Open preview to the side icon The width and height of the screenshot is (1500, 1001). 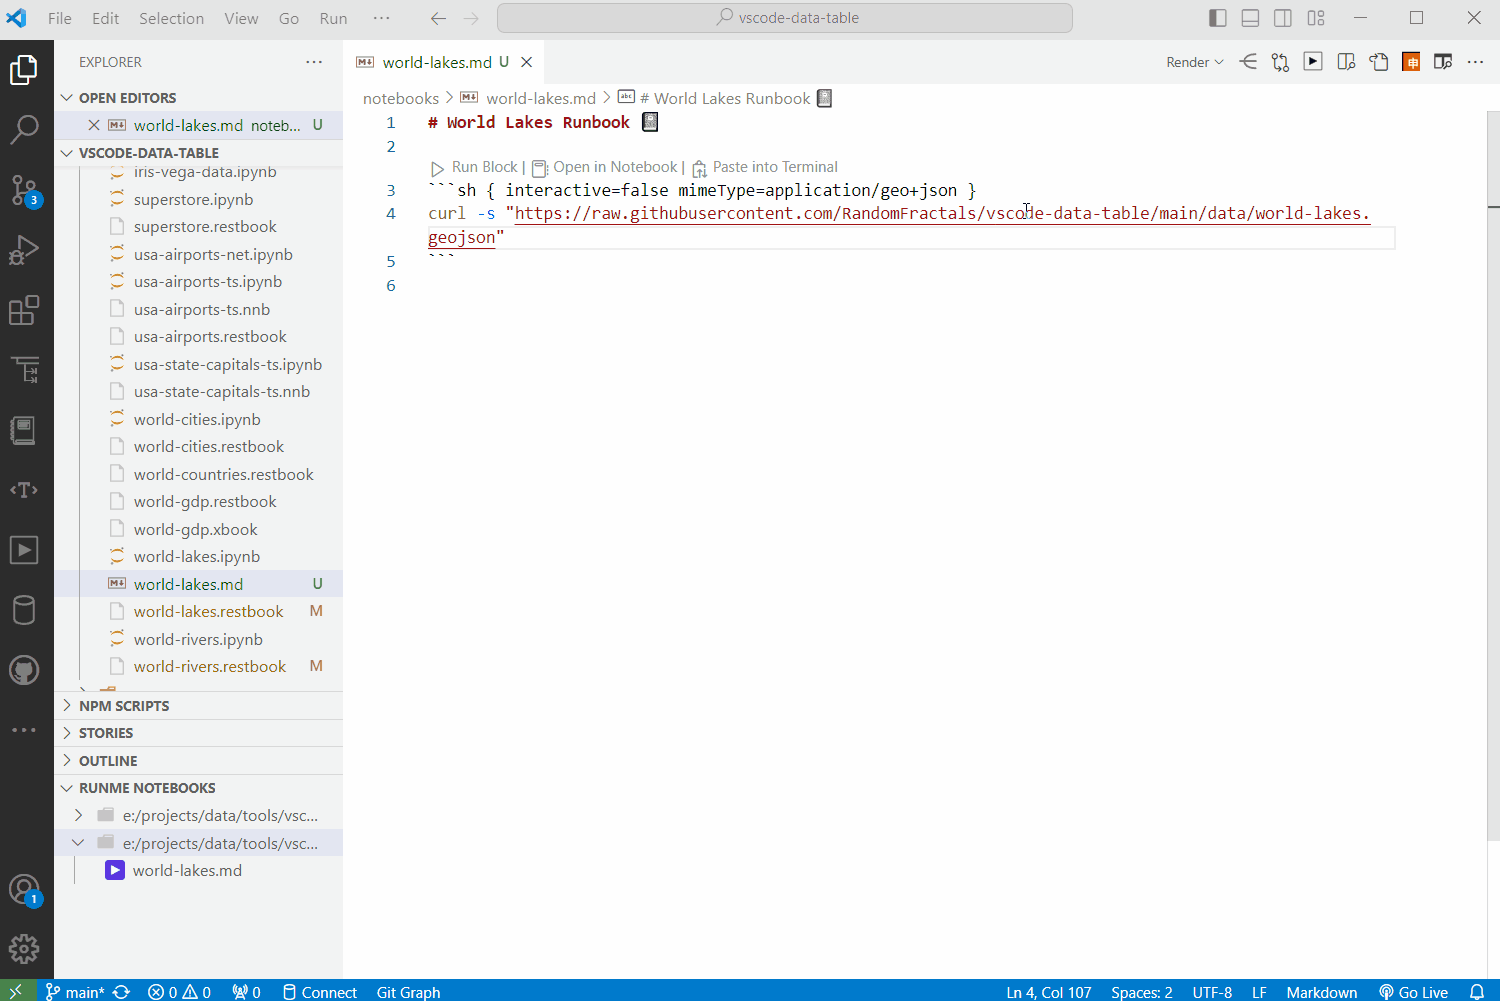click(1346, 62)
